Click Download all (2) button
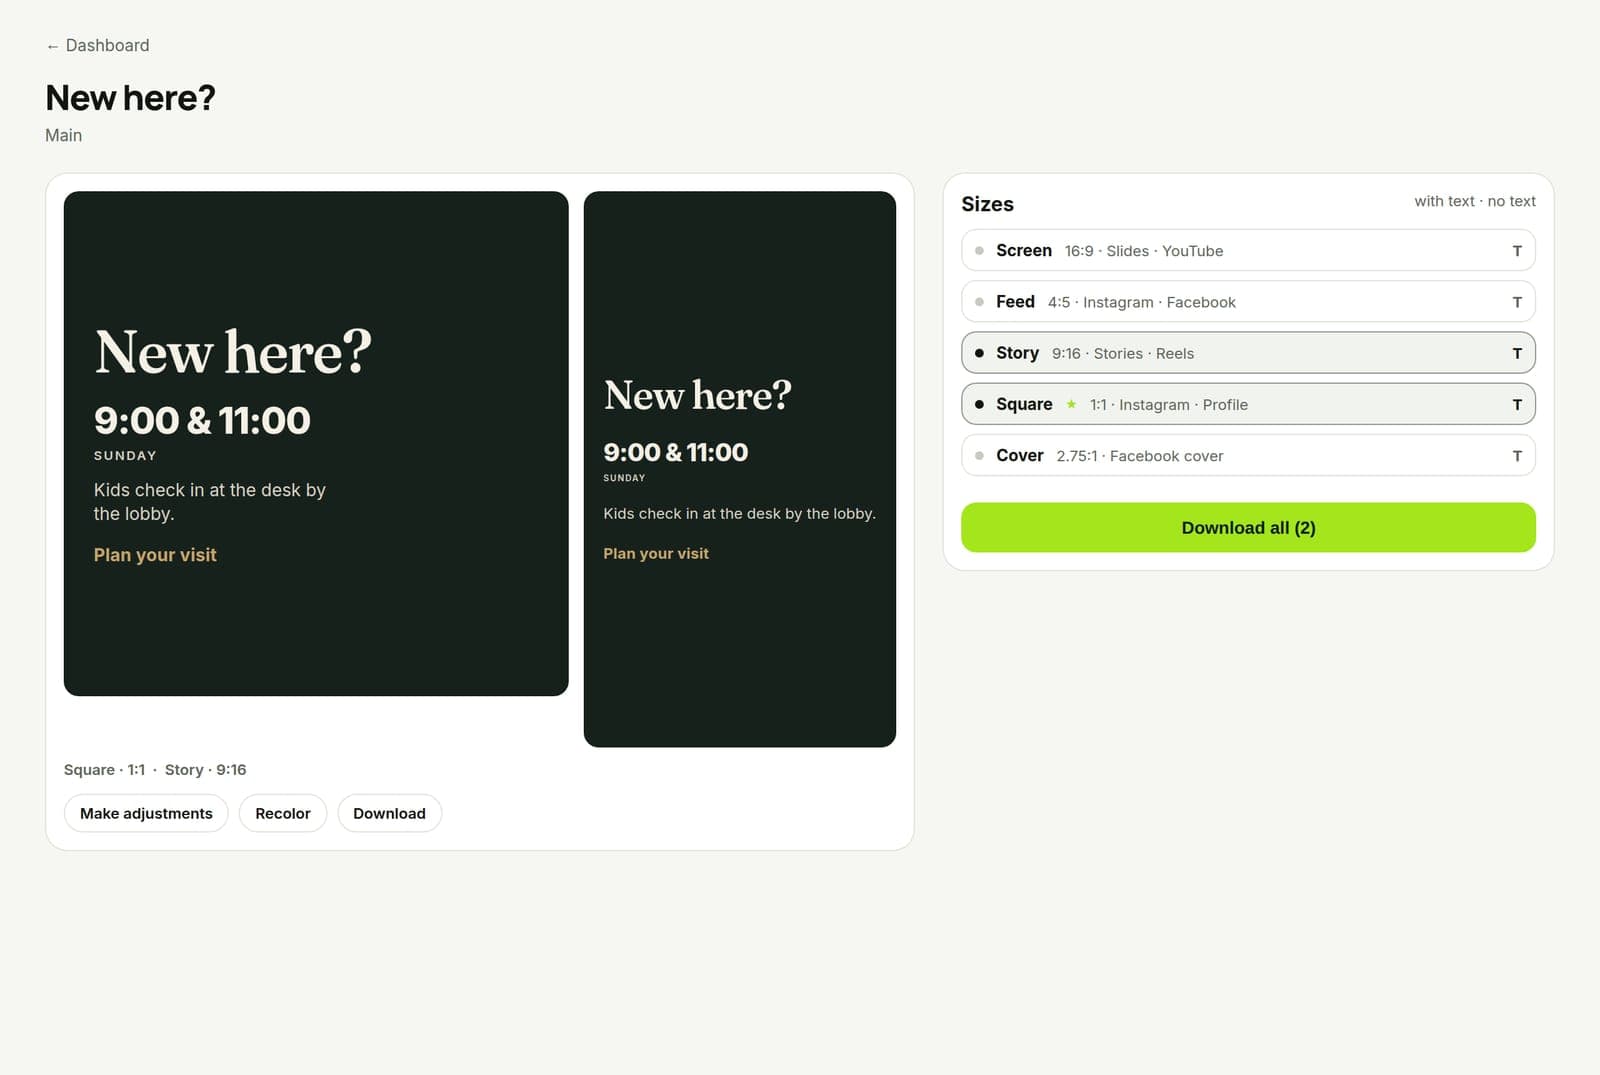This screenshot has width=1600, height=1075. [1248, 528]
